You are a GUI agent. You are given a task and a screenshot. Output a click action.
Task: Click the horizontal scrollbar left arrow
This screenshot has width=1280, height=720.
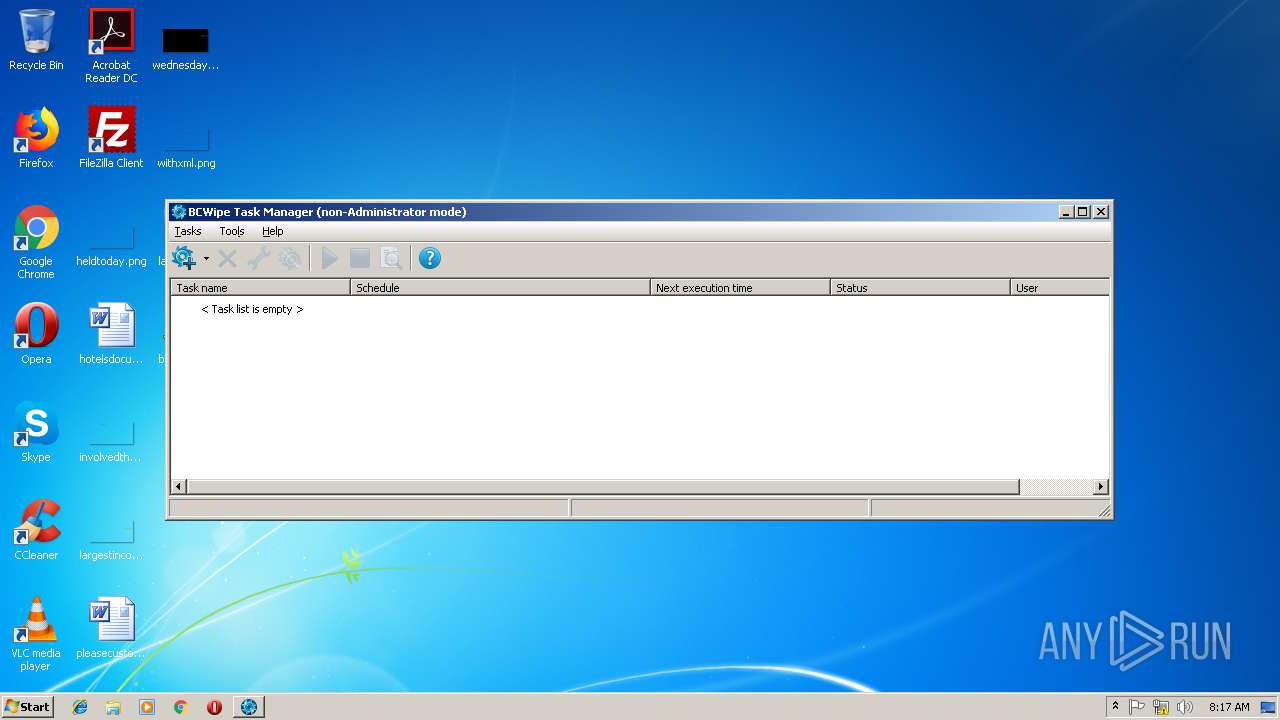(179, 487)
